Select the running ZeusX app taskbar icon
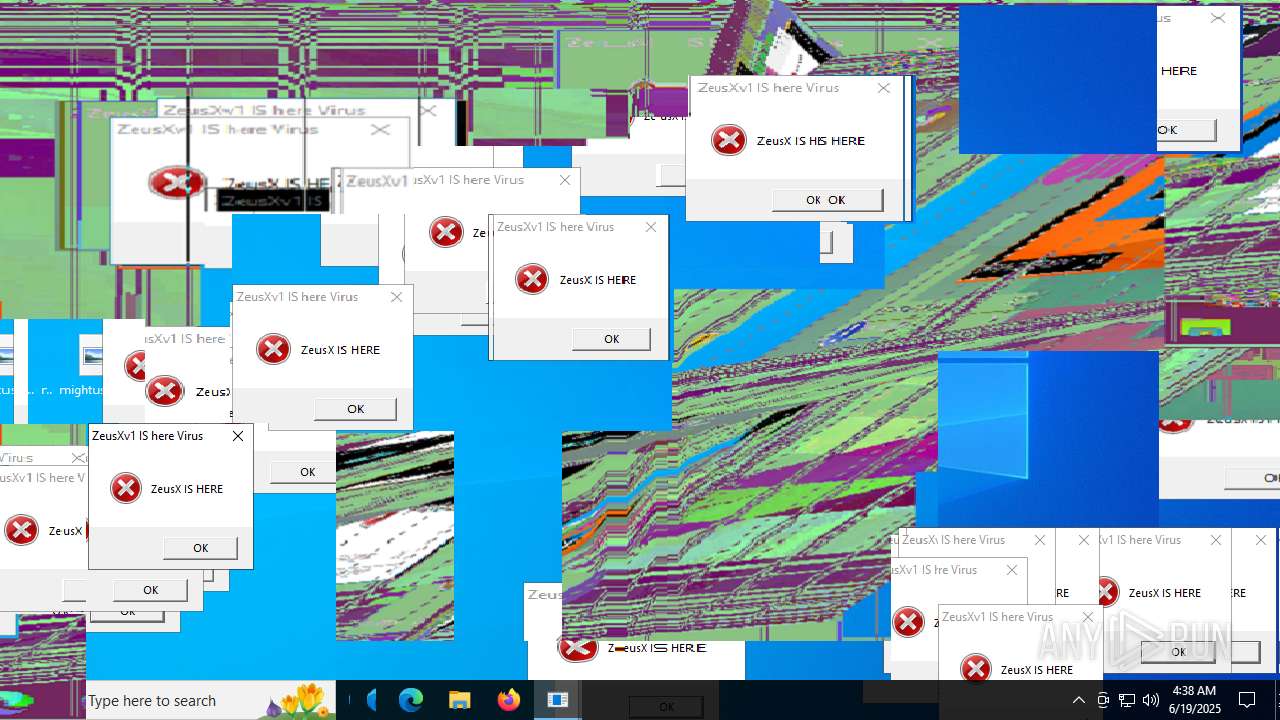 (x=557, y=701)
